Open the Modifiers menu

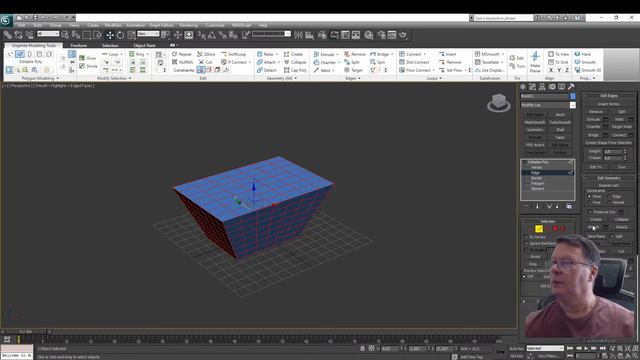(x=113, y=25)
